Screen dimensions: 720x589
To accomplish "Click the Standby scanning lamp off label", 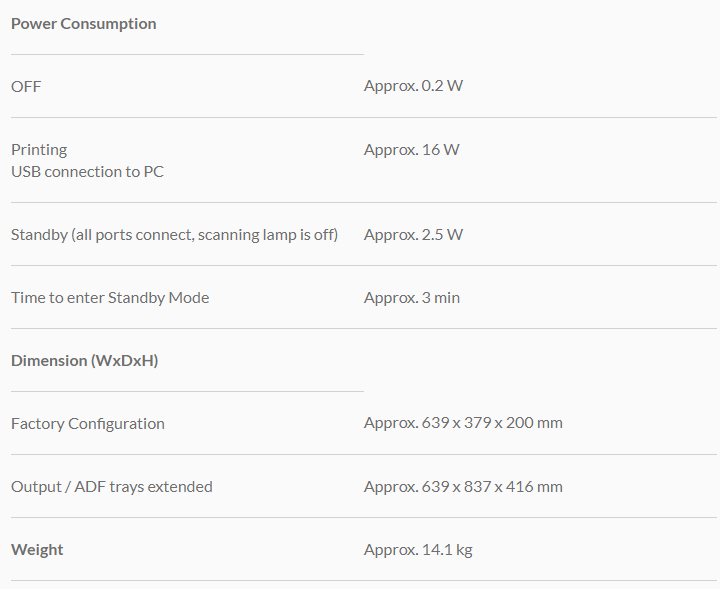I will (174, 235).
